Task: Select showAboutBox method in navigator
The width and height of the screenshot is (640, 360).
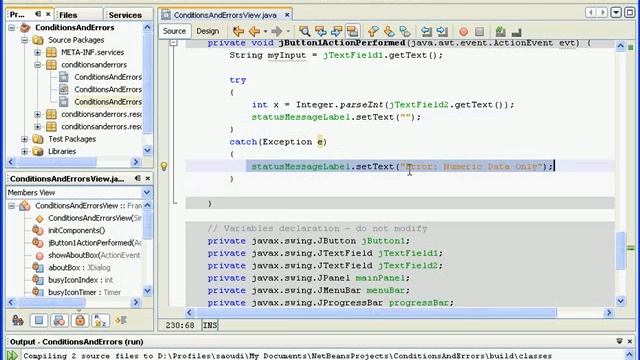Action: pos(94,255)
